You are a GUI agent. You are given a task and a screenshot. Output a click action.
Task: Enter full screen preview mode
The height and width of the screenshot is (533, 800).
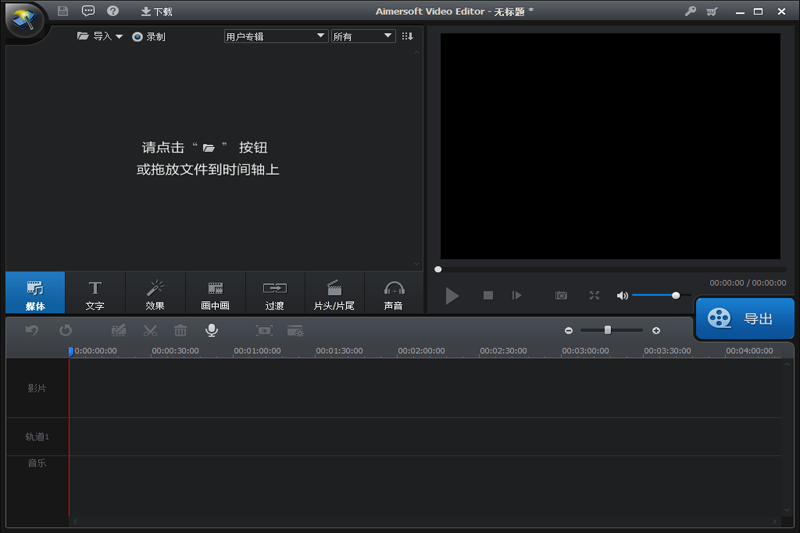coord(594,295)
